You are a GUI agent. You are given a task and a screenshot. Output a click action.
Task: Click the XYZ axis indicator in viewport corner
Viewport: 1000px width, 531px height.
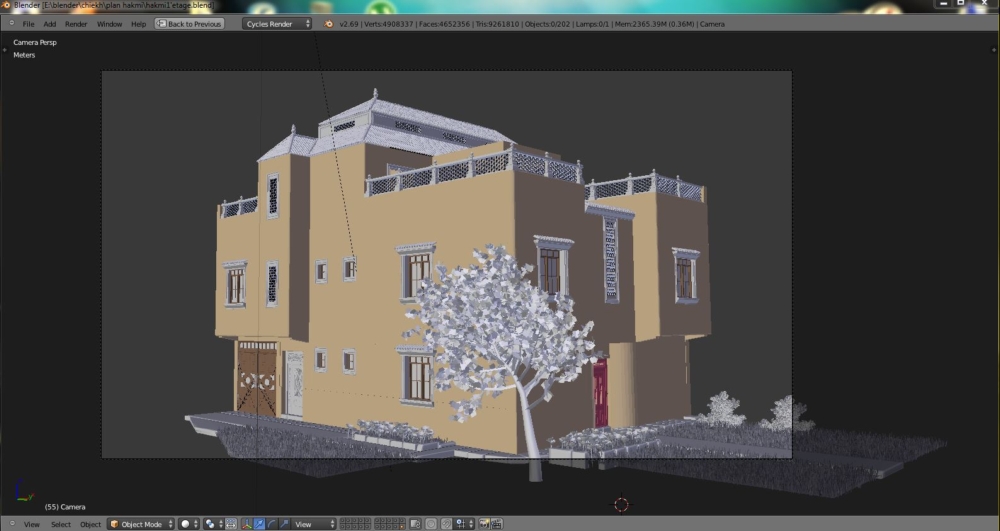click(x=24, y=491)
